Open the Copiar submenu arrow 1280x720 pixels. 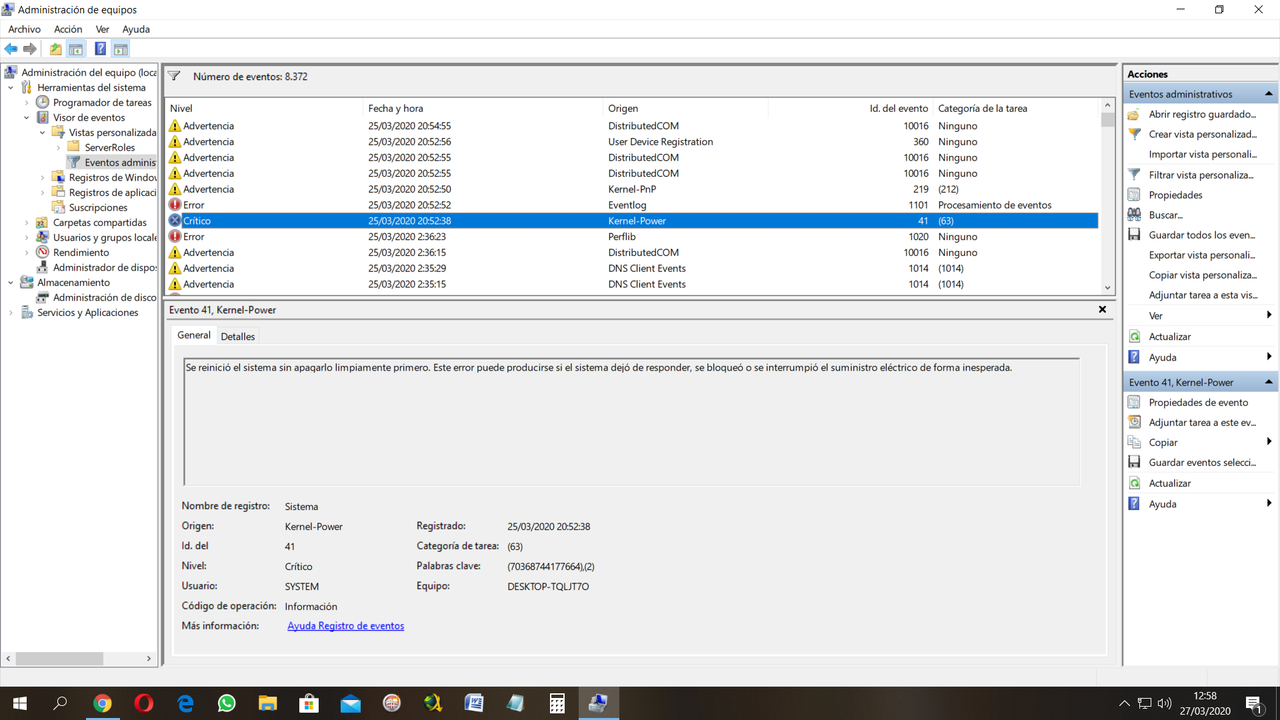tap(1269, 442)
